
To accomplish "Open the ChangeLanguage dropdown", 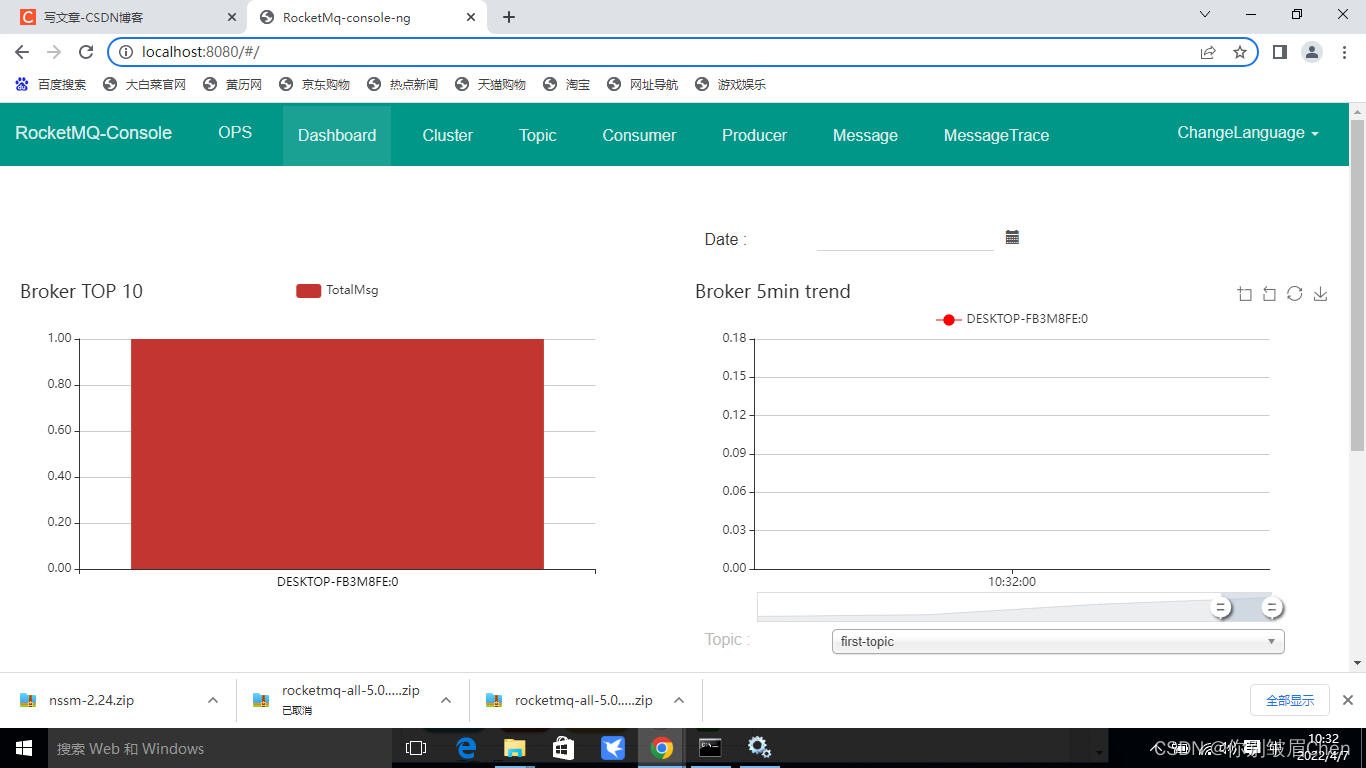I will click(1248, 133).
